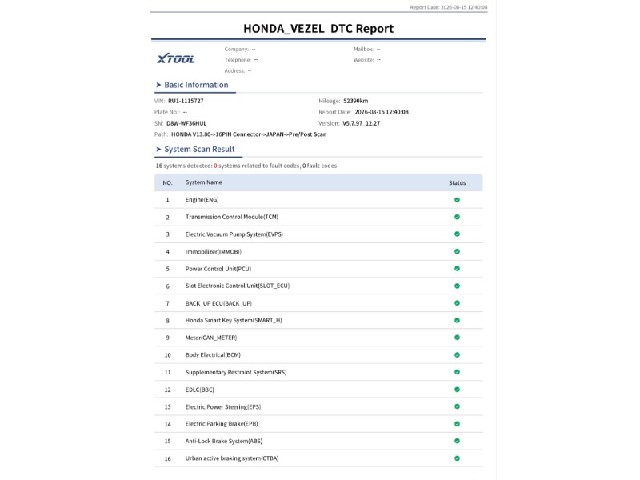Select Power Control Unit(PCU) text
Screen dimensions: 640x480
point(218,269)
